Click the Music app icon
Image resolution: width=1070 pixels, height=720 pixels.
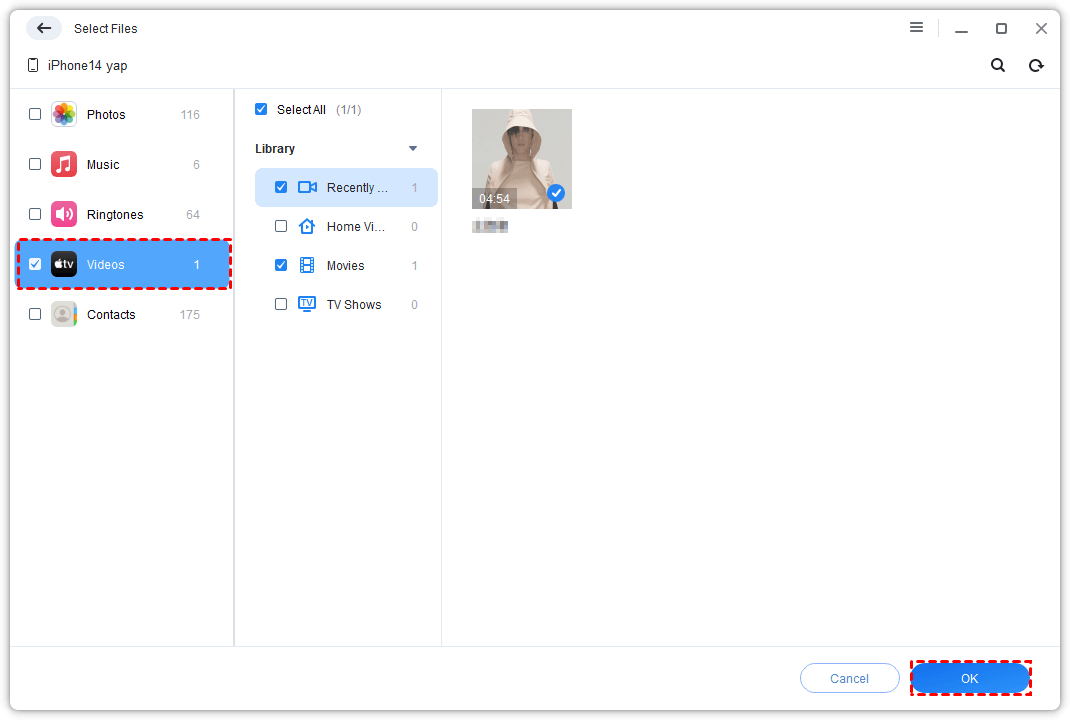click(64, 164)
